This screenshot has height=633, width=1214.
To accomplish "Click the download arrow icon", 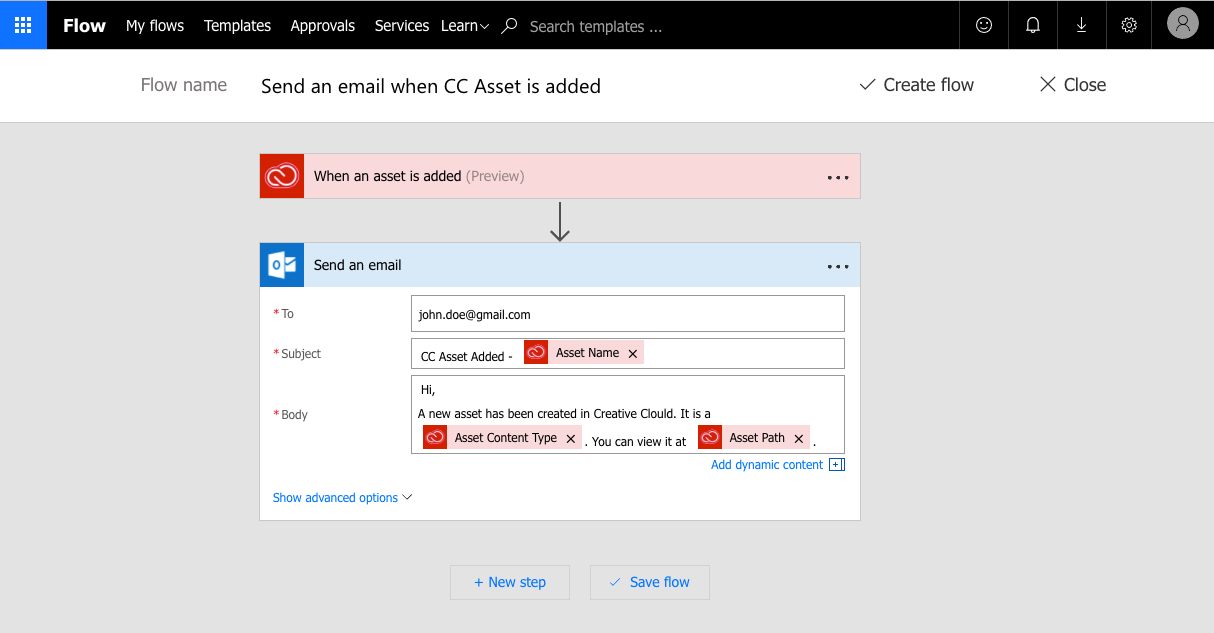I will pos(1081,25).
